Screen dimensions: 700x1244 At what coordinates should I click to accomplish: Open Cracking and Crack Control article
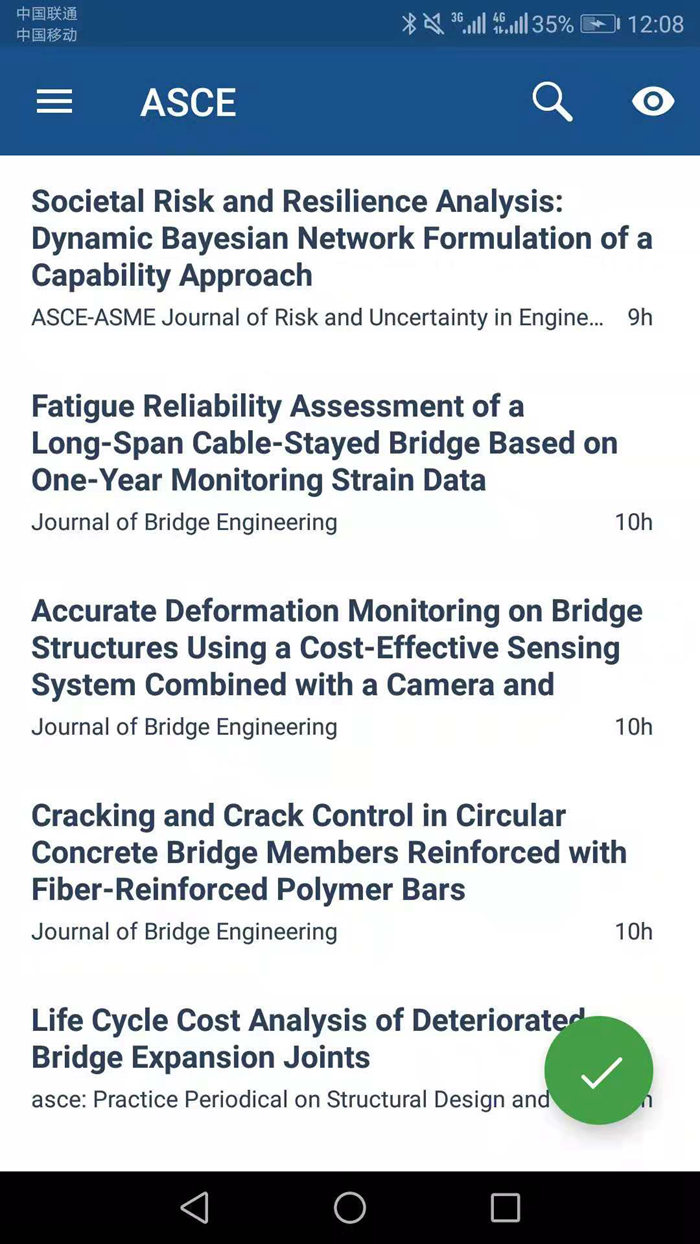point(329,853)
